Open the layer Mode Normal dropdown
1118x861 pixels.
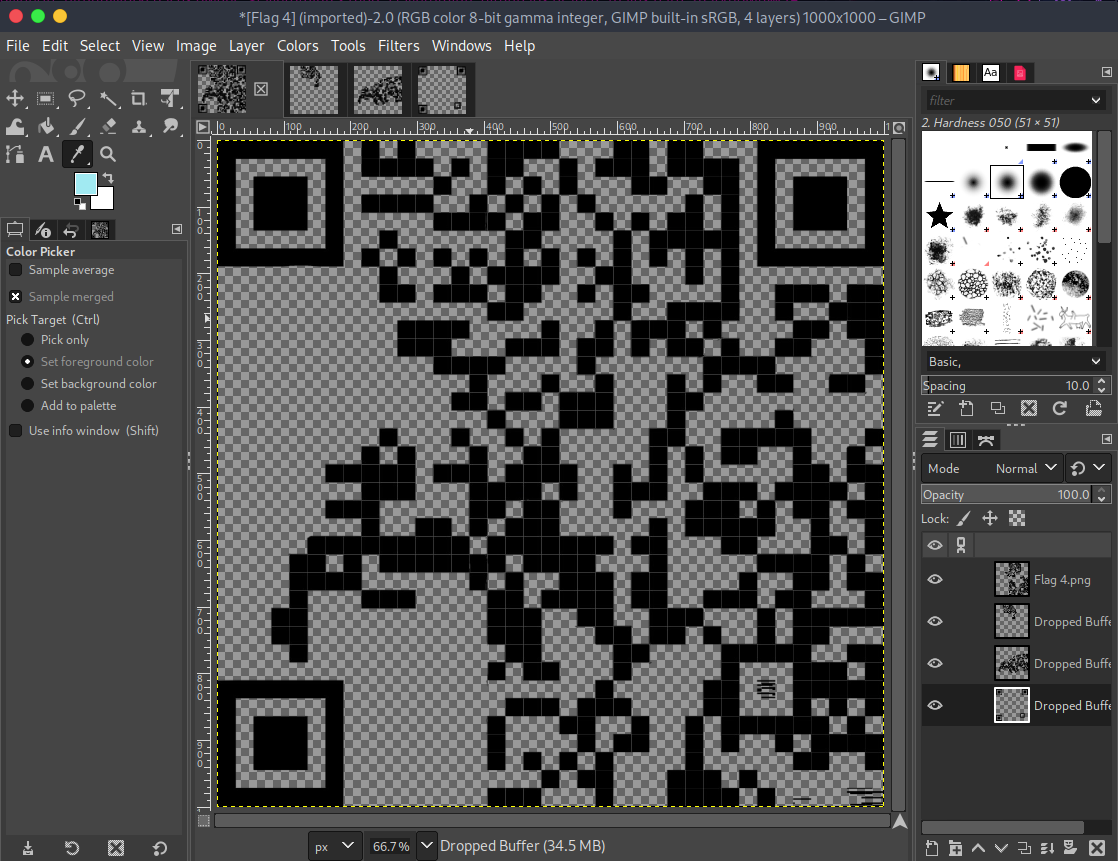(992, 468)
